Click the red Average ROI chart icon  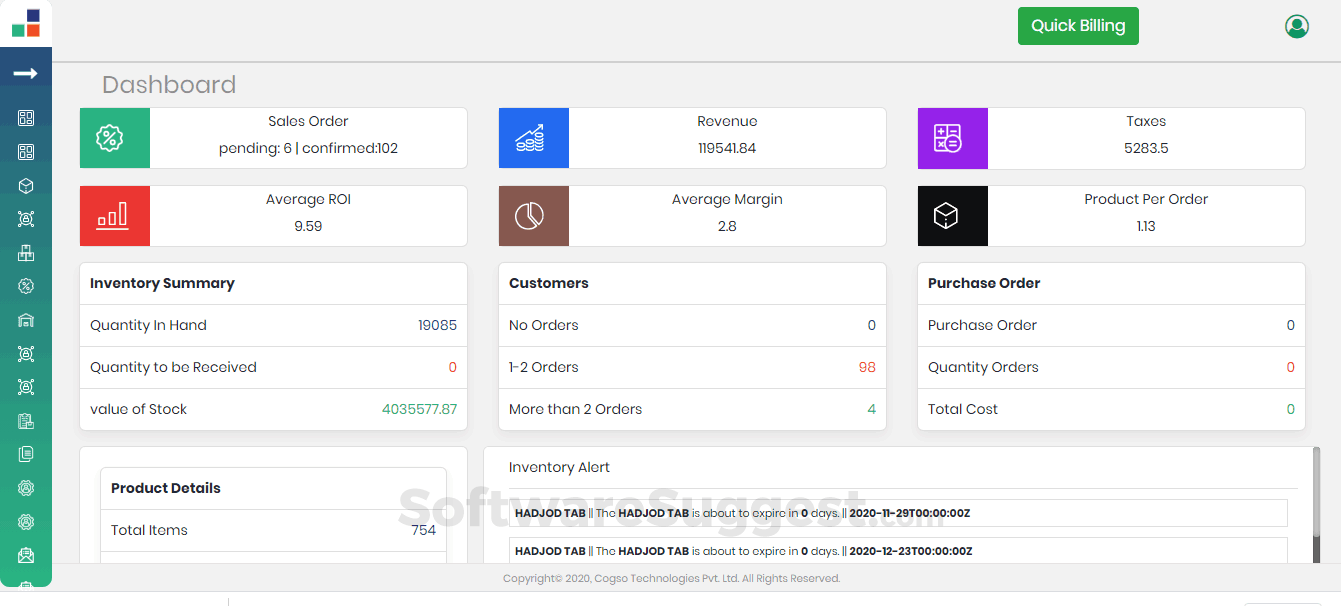114,216
